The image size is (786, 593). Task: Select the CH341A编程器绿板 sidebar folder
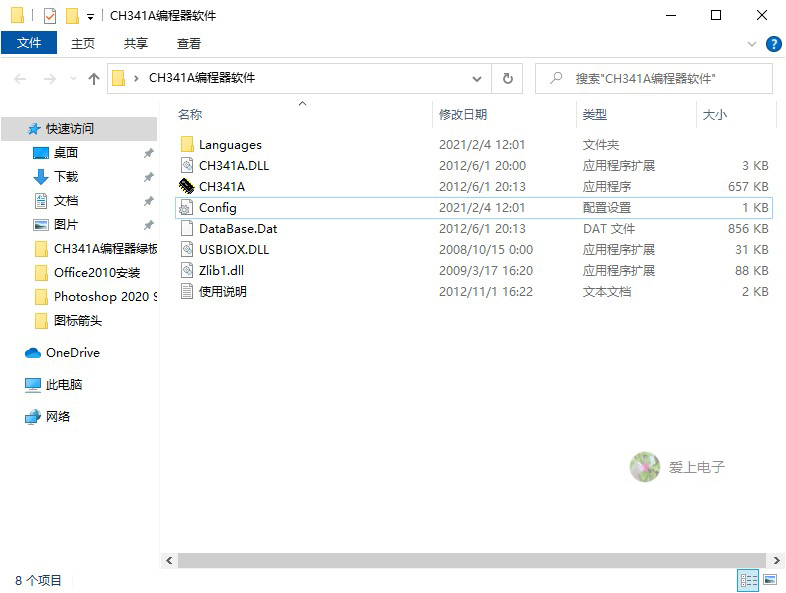(95, 249)
